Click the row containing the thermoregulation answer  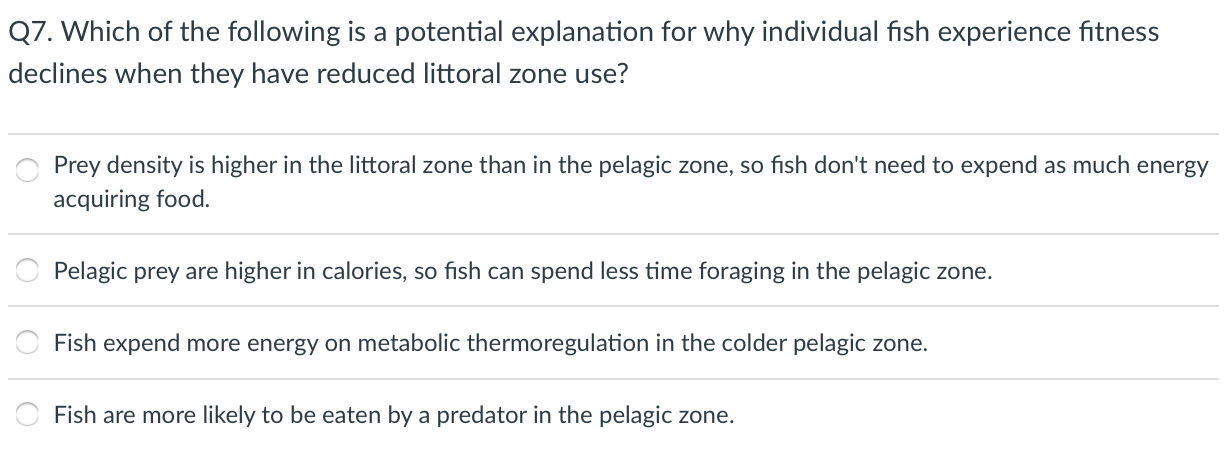click(x=613, y=343)
